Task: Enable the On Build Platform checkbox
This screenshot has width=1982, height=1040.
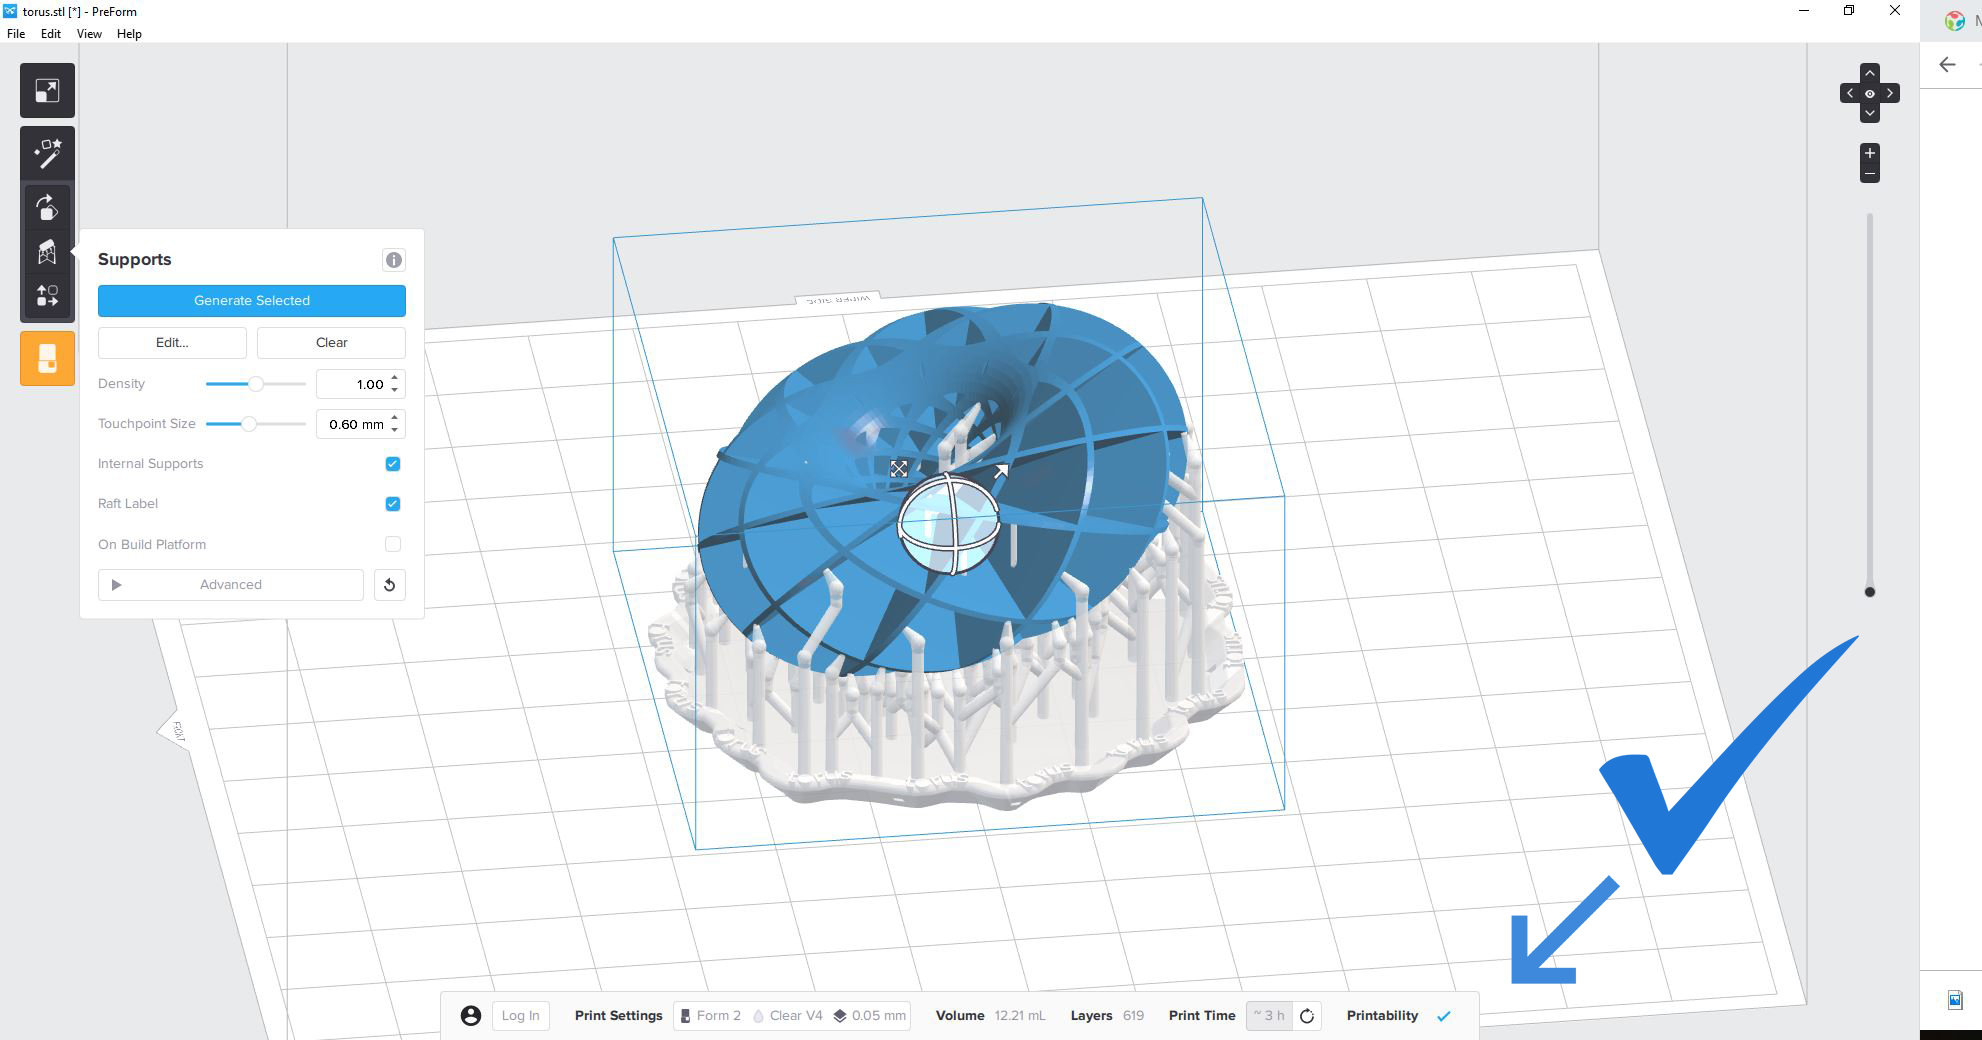Action: (393, 544)
